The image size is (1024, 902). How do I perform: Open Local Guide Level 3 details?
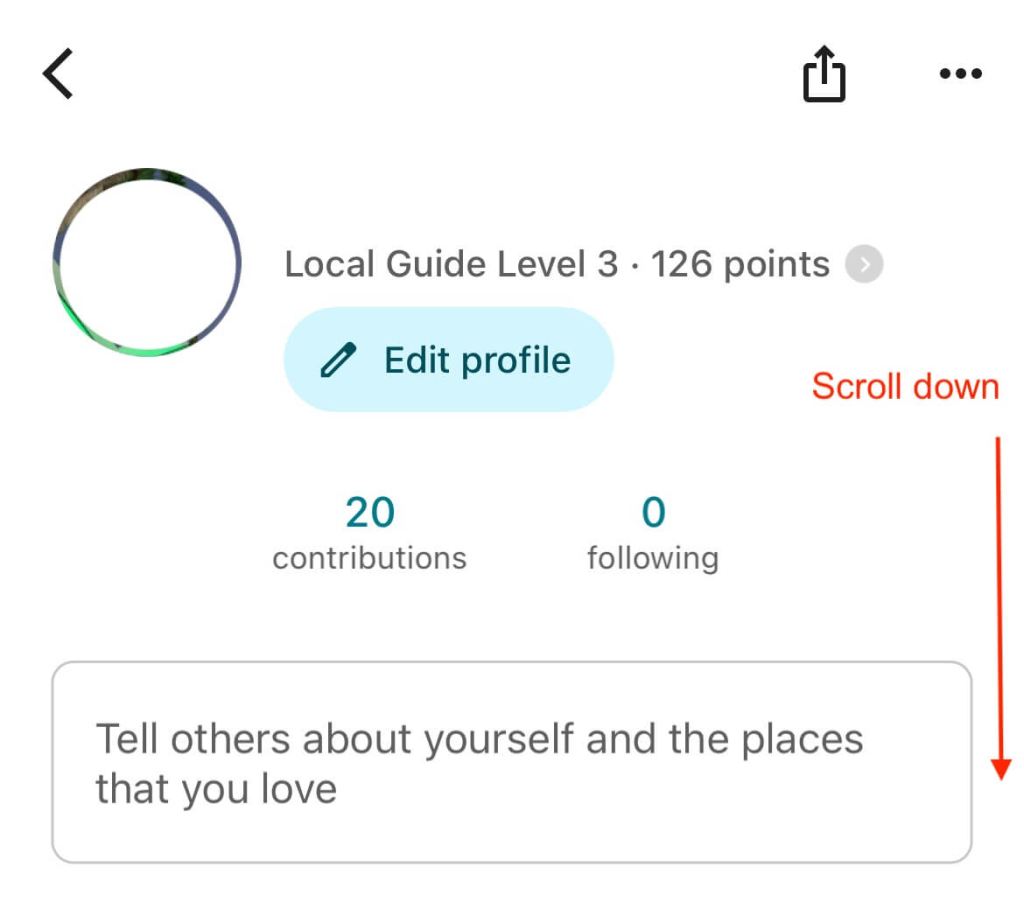tap(451, 265)
